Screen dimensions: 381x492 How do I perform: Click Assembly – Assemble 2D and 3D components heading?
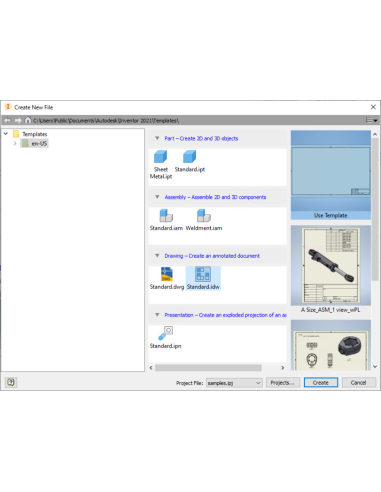[x=215, y=197]
